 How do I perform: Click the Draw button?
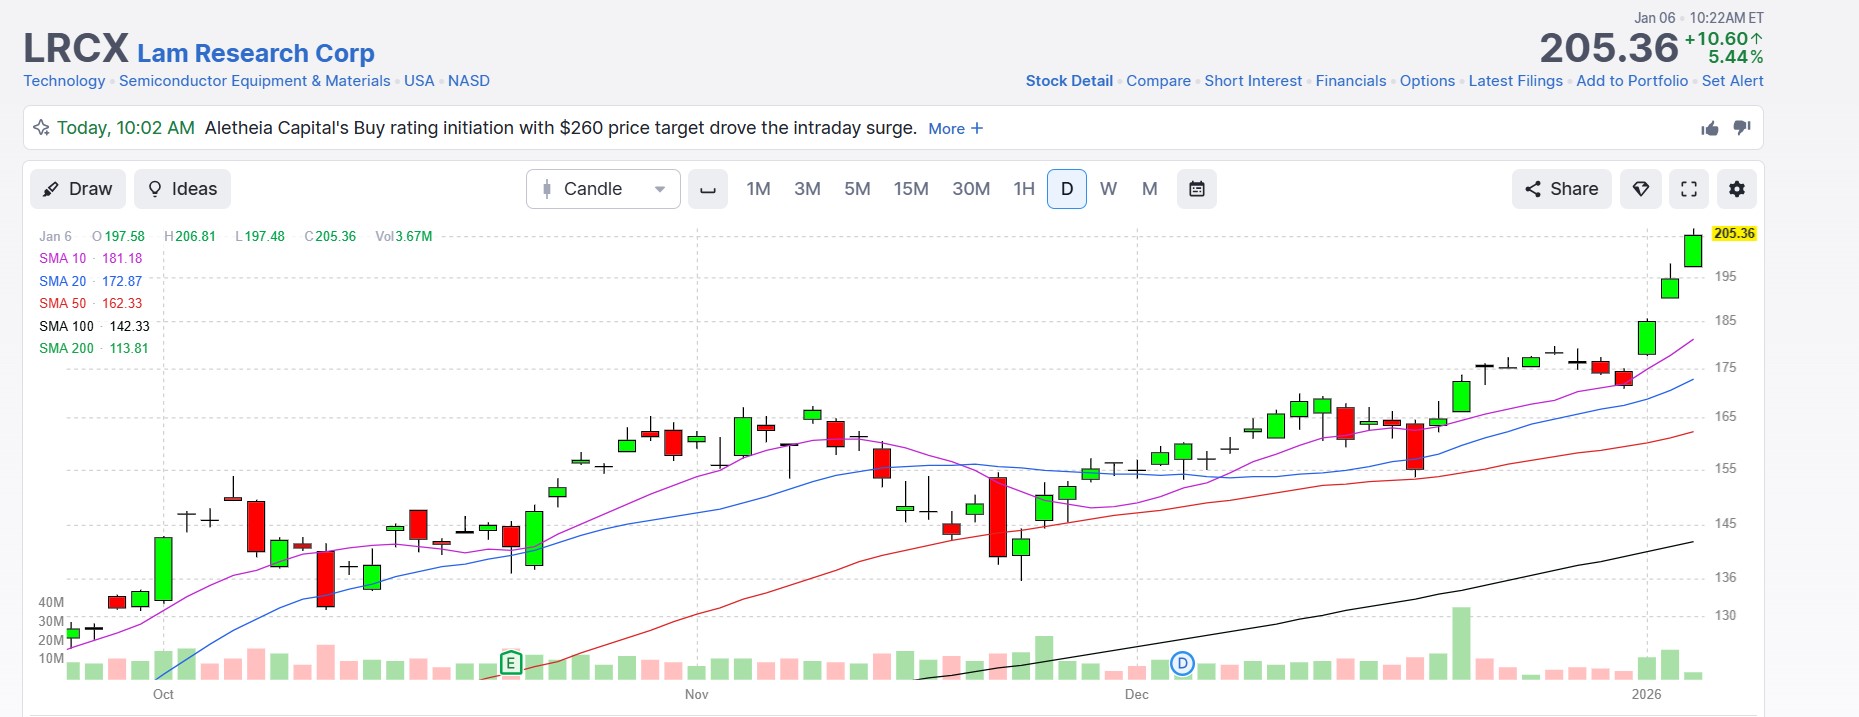78,189
